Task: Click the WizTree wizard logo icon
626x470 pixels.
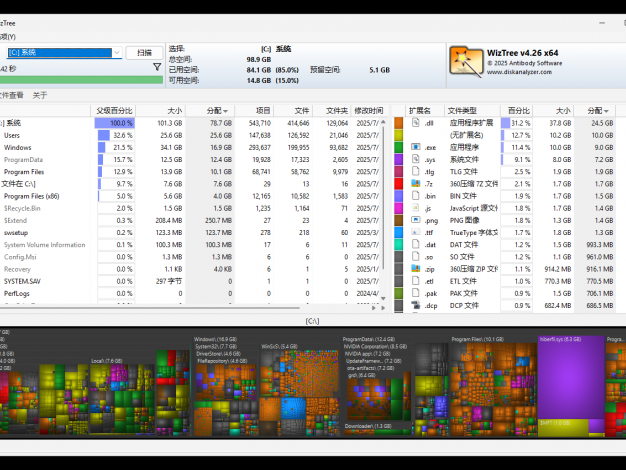Action: click(466, 62)
